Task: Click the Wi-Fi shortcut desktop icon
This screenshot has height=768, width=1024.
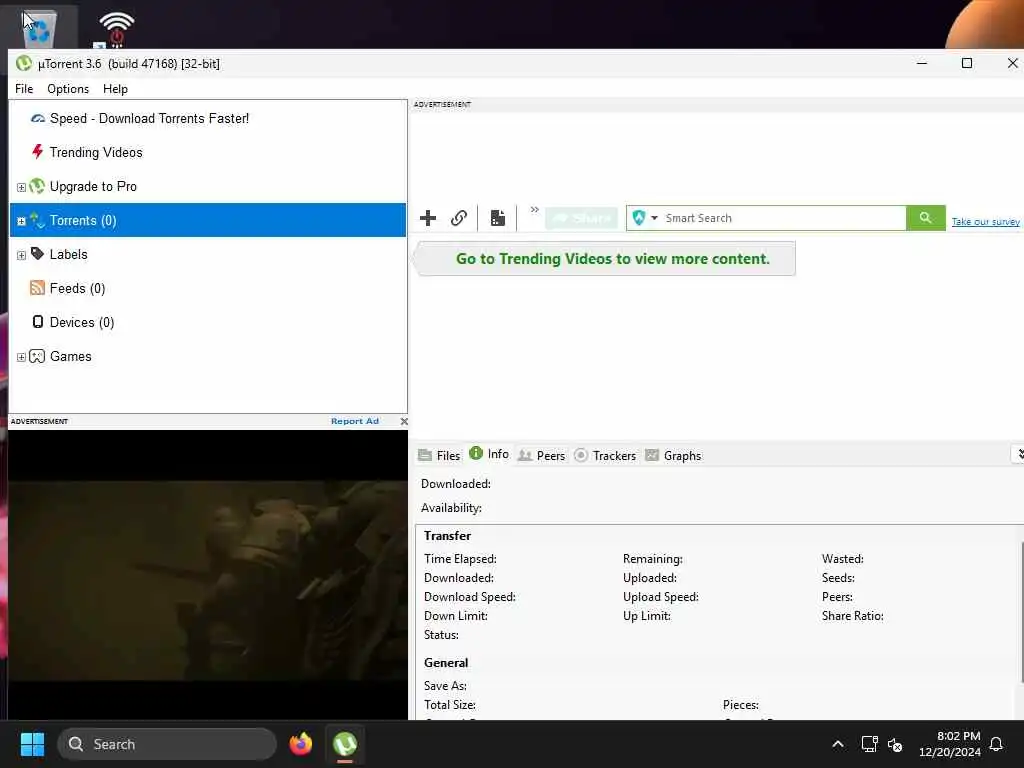Action: (115, 29)
